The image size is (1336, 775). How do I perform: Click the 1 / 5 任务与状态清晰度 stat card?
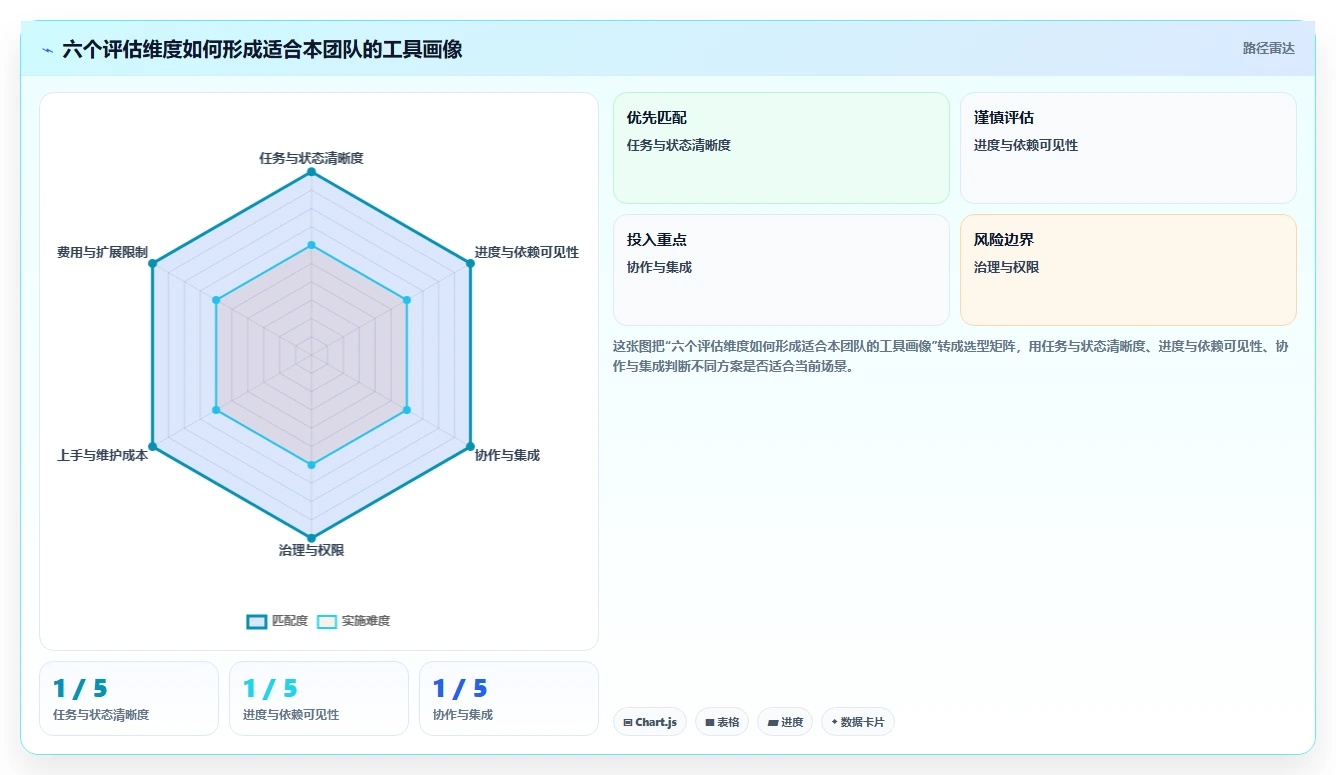click(129, 698)
